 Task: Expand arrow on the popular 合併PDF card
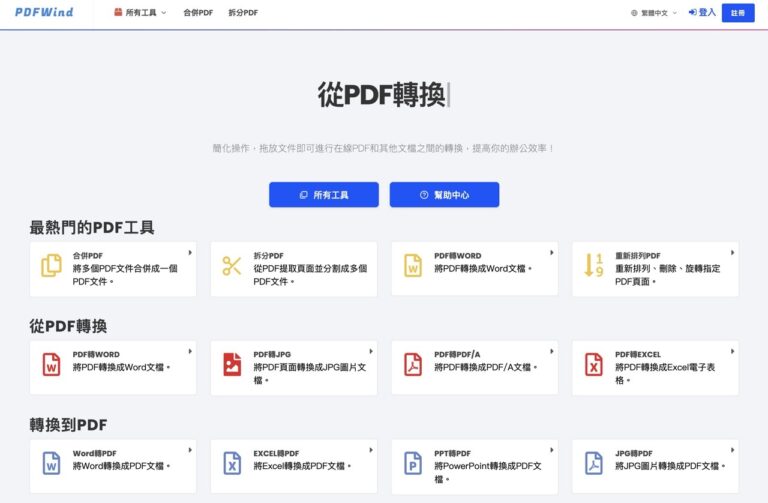pos(190,253)
